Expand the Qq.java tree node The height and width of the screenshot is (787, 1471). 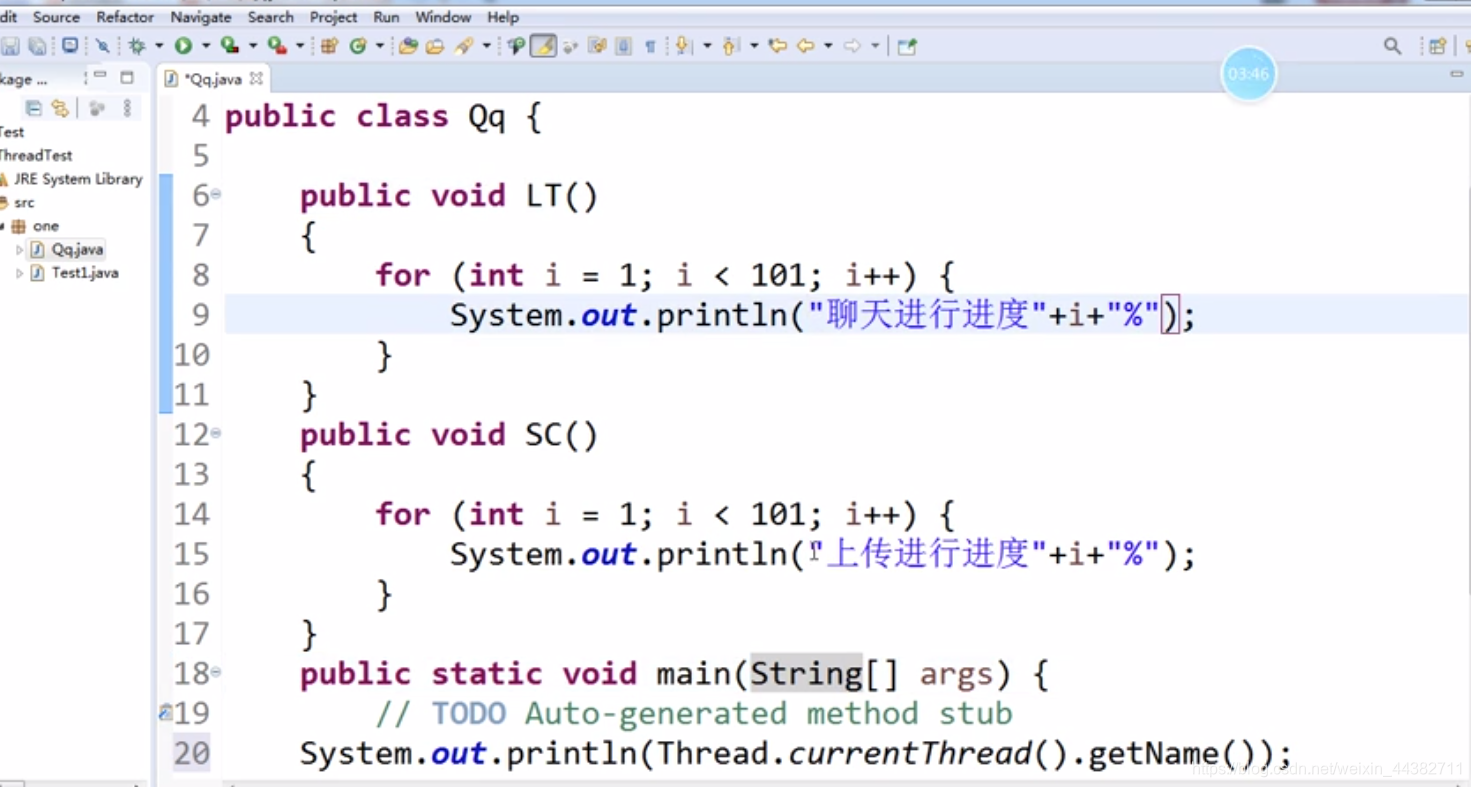point(19,249)
